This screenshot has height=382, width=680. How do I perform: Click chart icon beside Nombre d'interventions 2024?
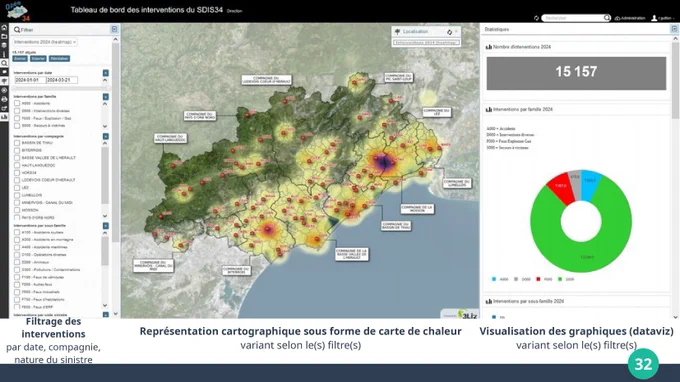tap(489, 47)
